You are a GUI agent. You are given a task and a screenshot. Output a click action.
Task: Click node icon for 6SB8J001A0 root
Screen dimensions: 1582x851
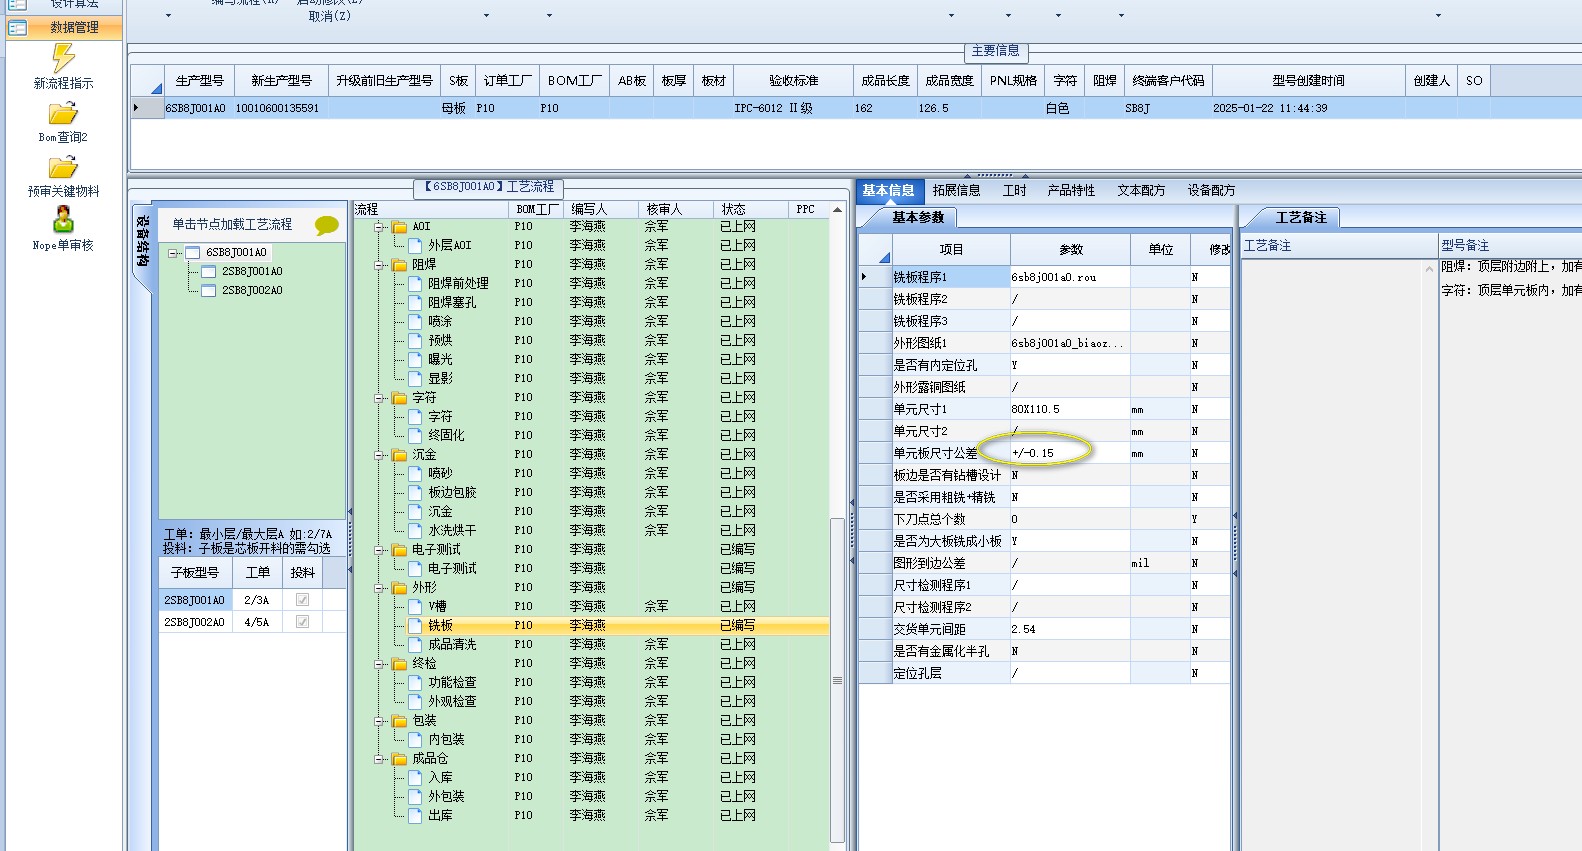(192, 253)
